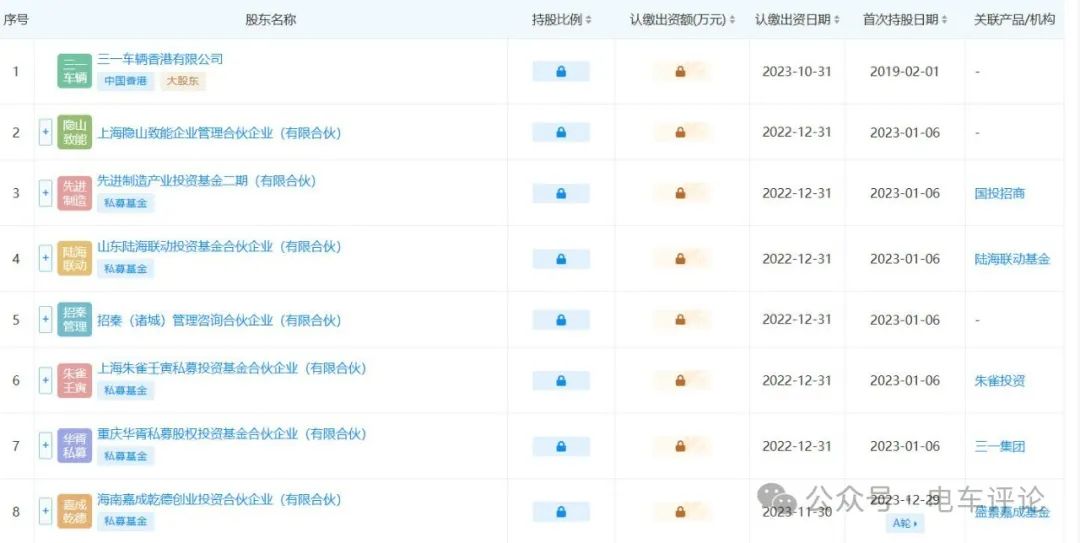Expand the 先进制造产业投资基金二期 row

(45, 193)
